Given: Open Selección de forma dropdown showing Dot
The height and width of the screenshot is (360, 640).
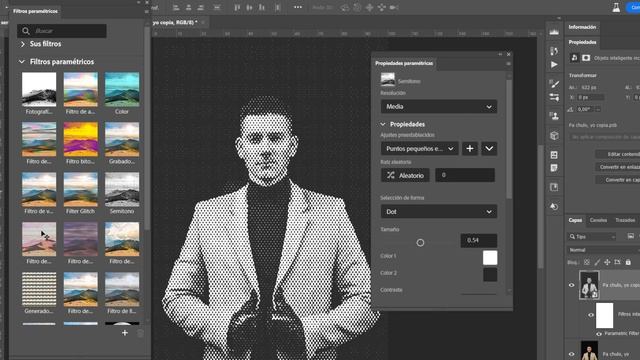Looking at the screenshot, I should click(x=439, y=211).
